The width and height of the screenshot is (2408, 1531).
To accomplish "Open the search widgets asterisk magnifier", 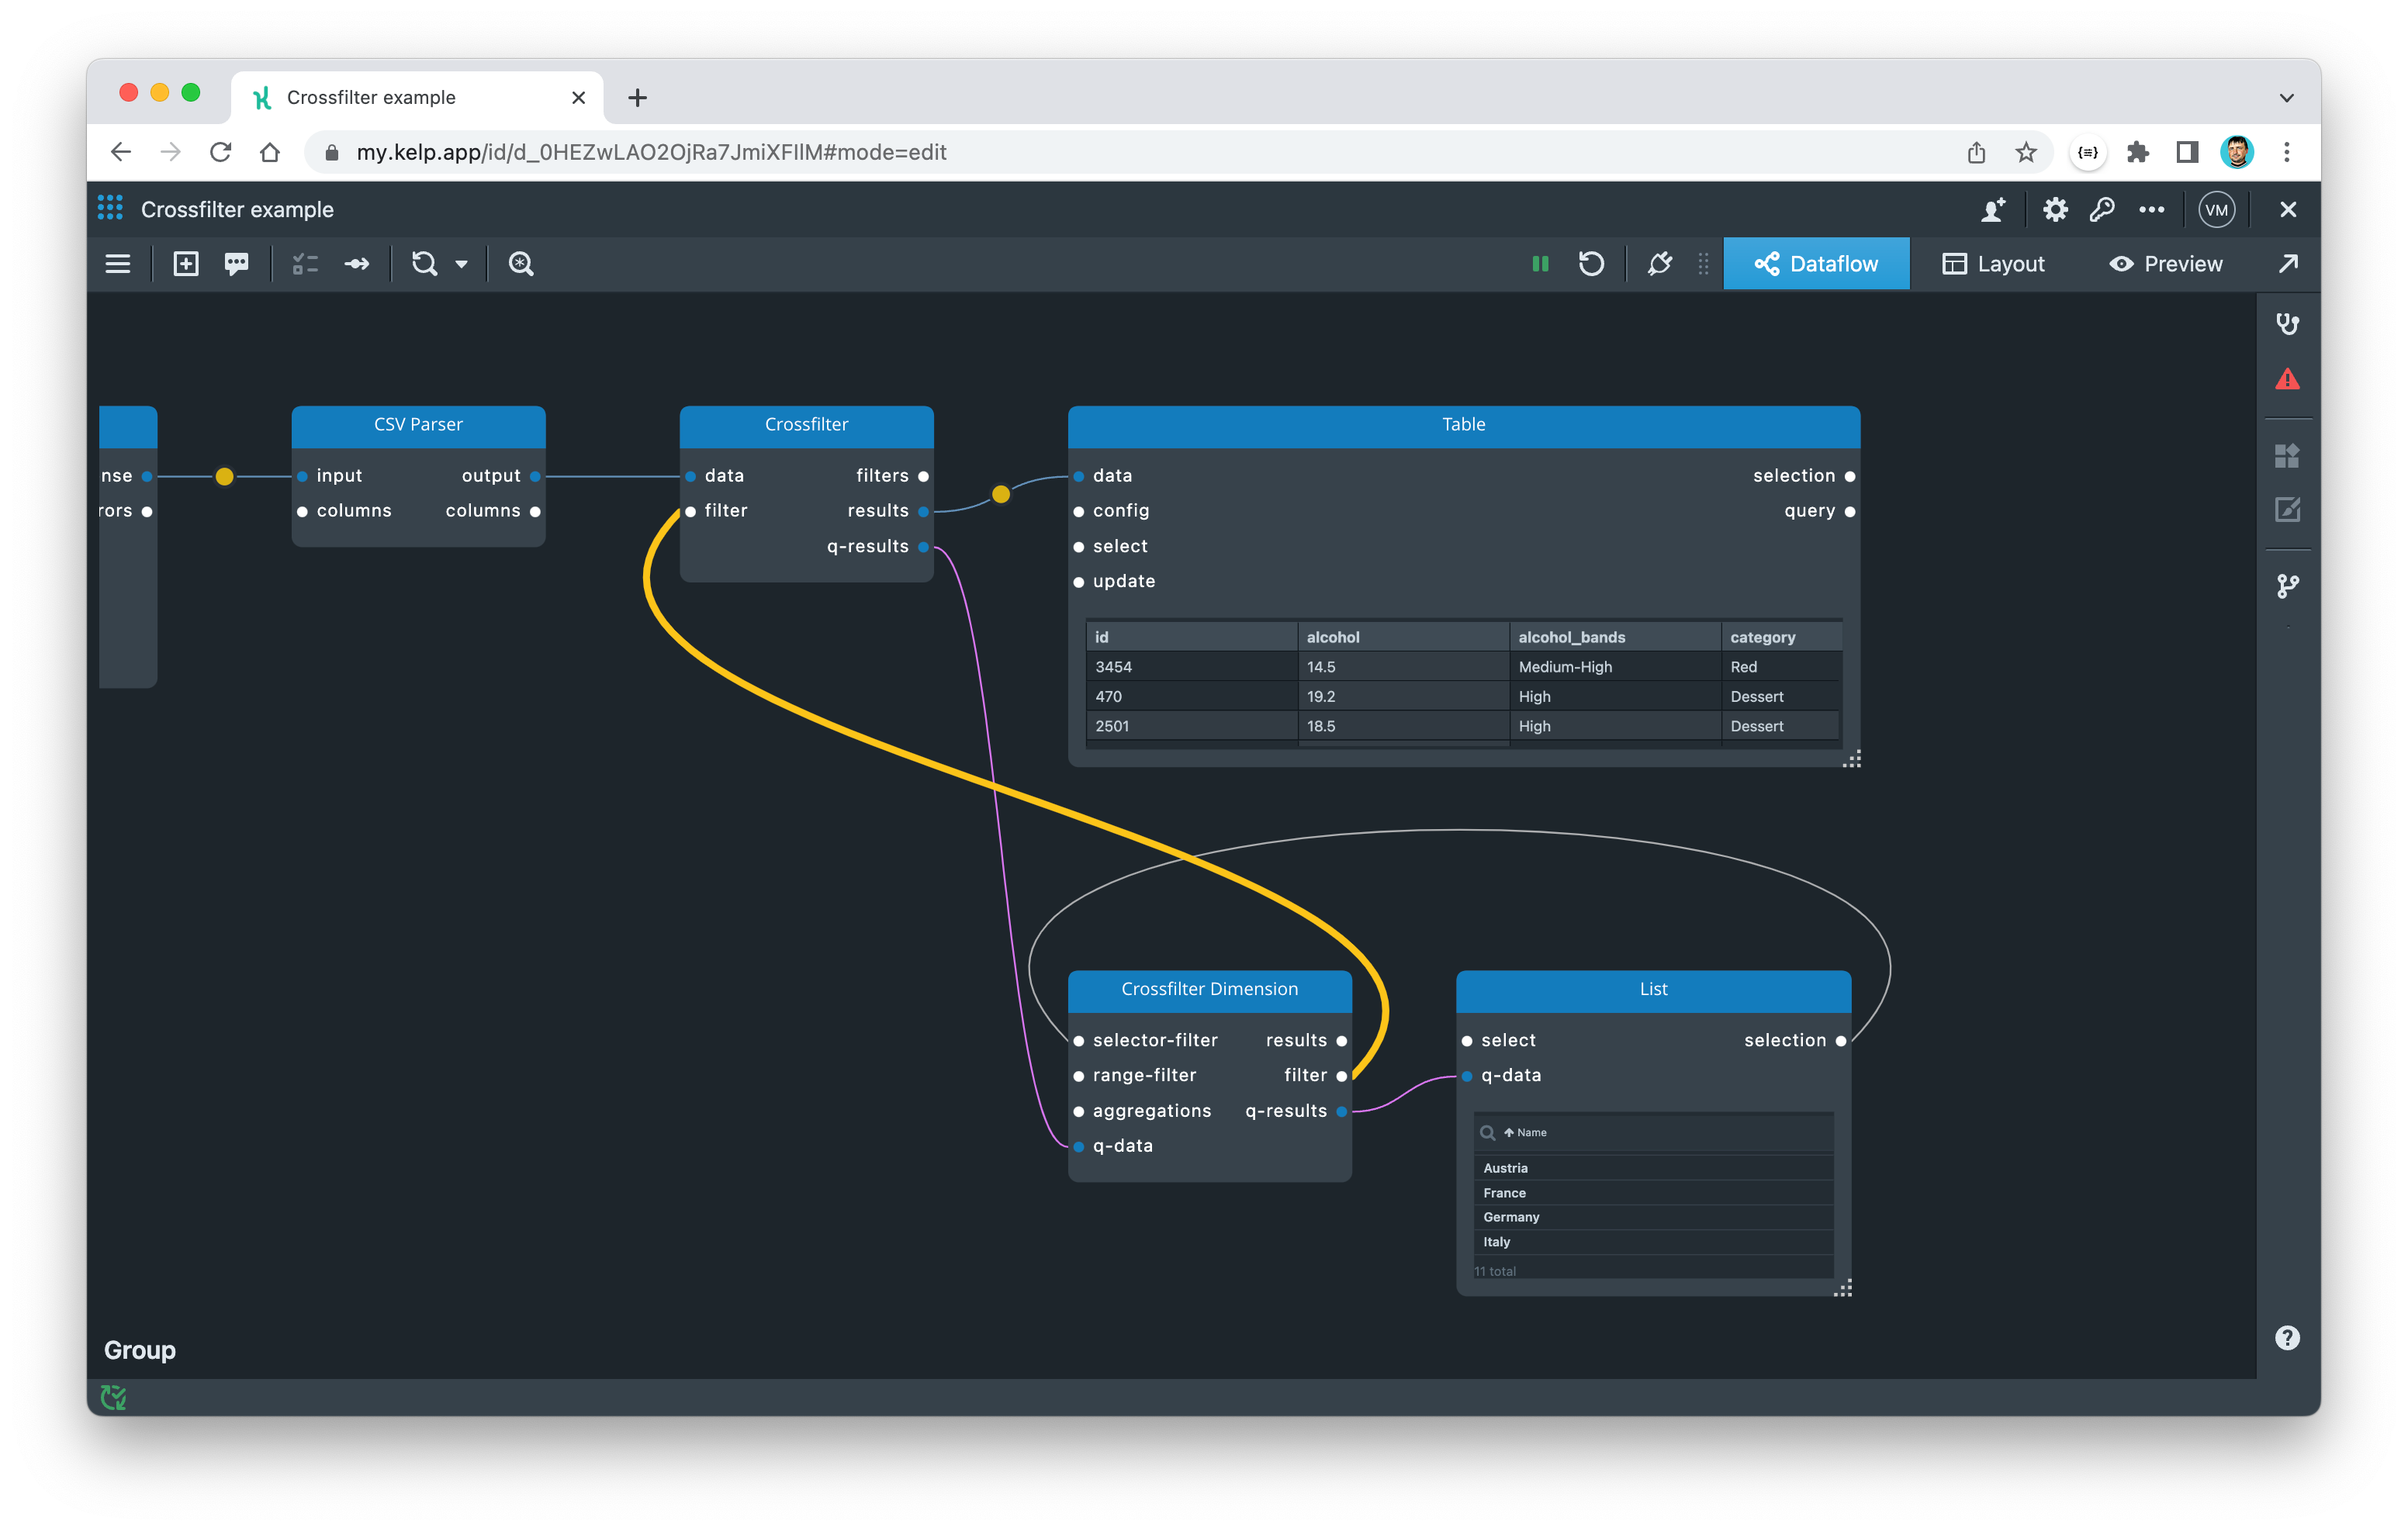I will click(521, 264).
